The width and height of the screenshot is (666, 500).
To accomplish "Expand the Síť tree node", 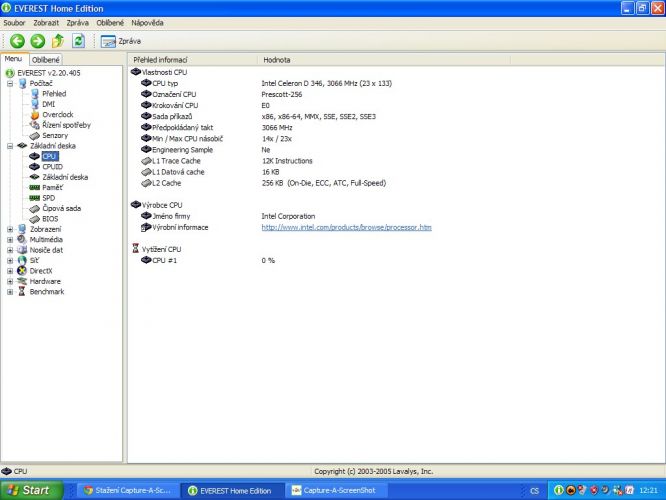I will 10,260.
